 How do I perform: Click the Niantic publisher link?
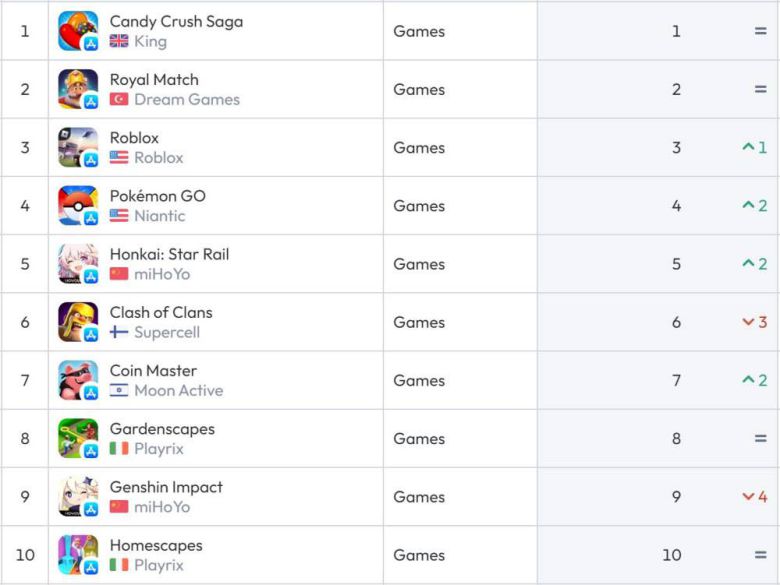[159, 215]
